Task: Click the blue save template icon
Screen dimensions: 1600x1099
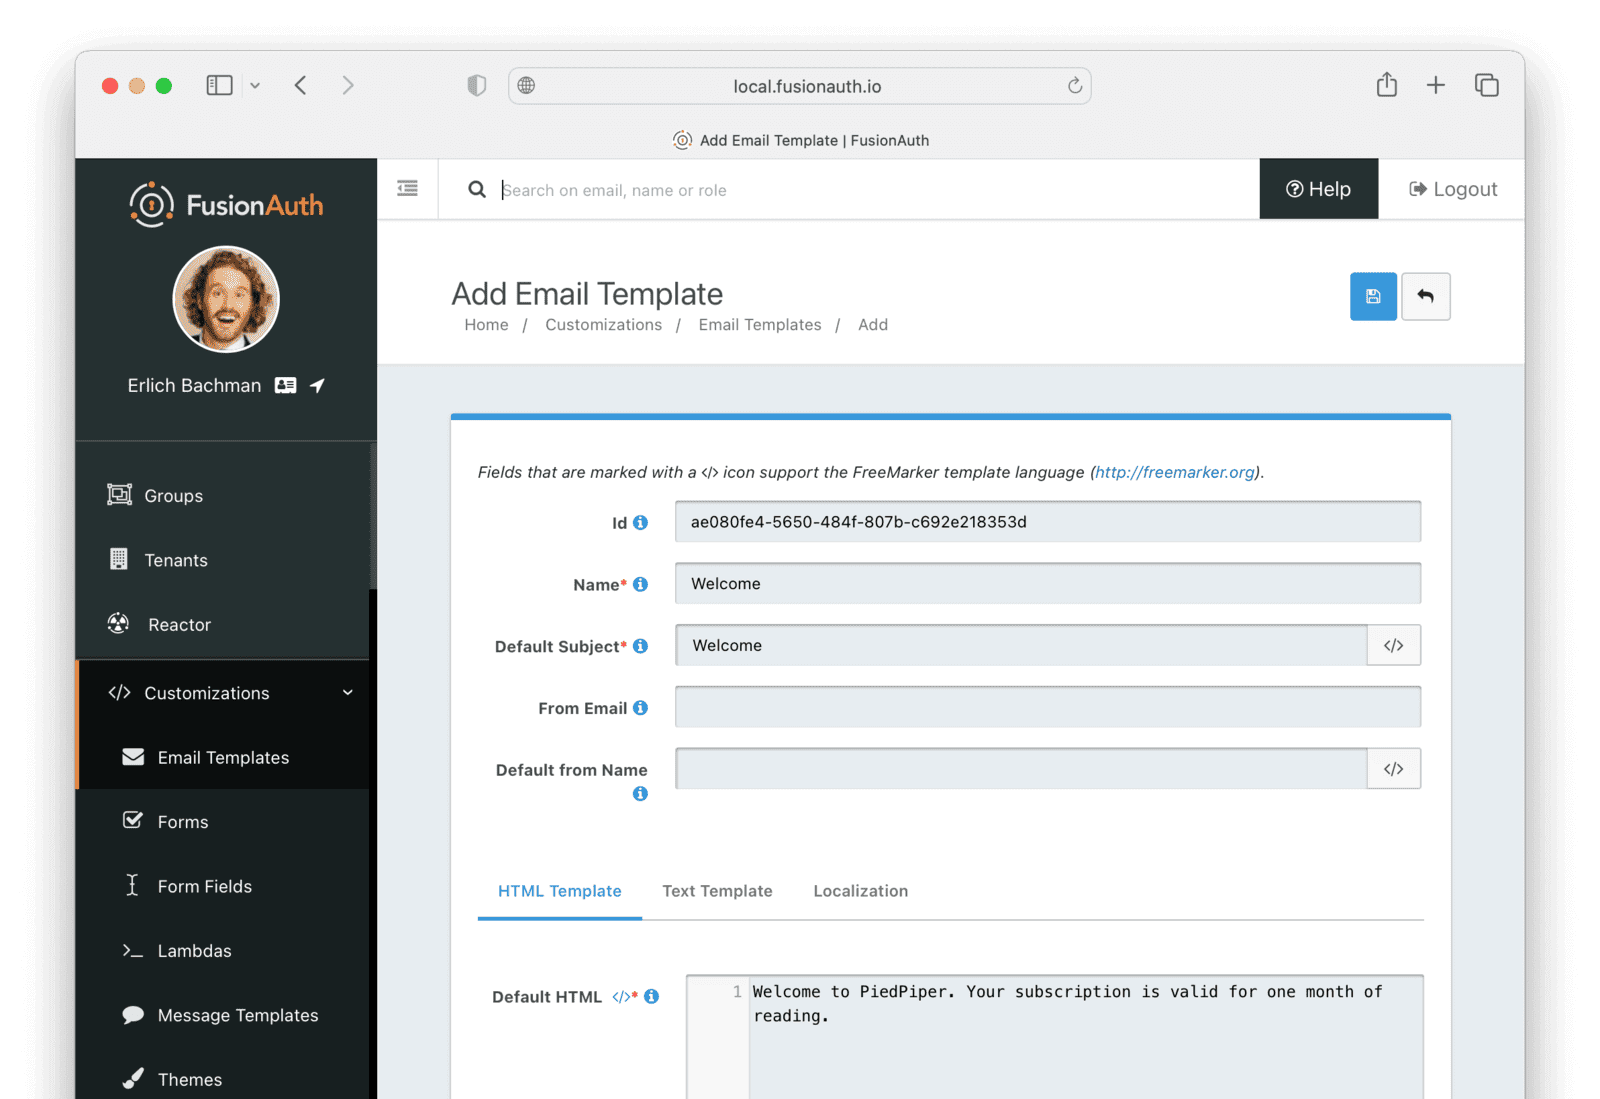Action: pos(1373,297)
